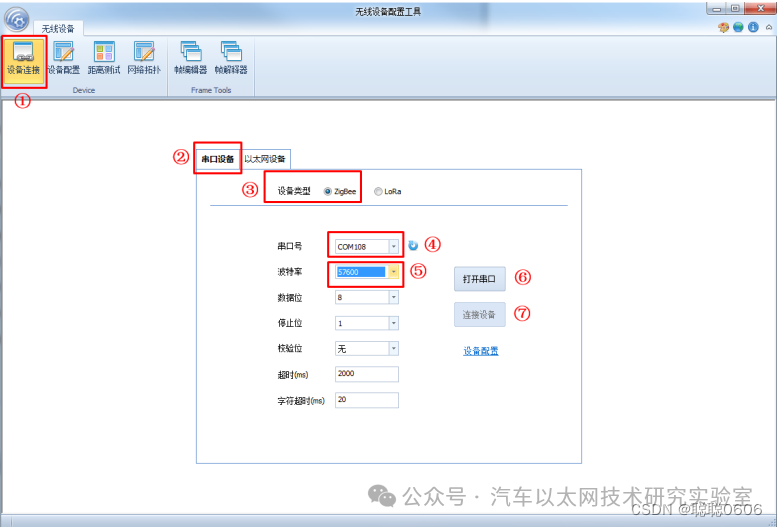Screen dimensions: 777x527
Task: Select the 无线设备 ribbon tab
Action: pyautogui.click(x=58, y=29)
